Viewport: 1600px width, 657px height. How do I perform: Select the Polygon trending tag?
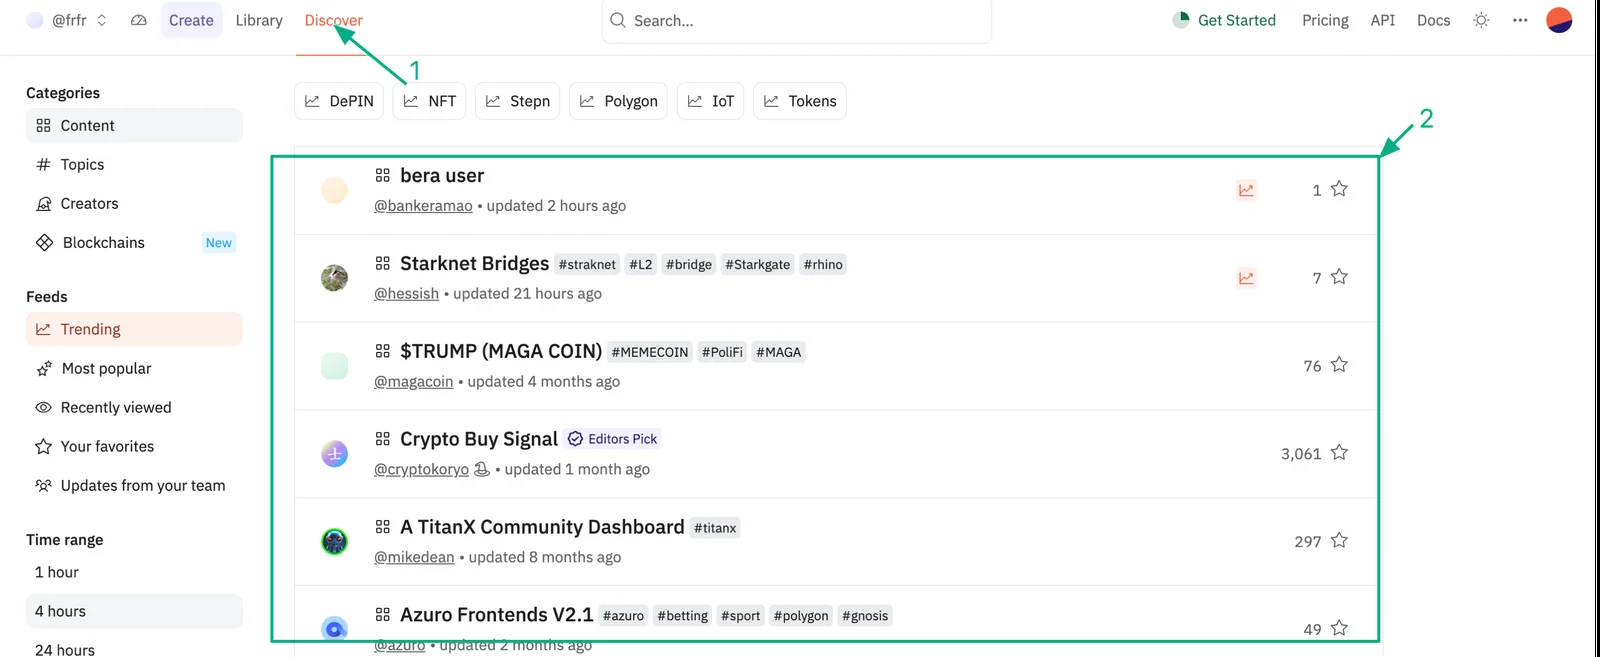(619, 101)
